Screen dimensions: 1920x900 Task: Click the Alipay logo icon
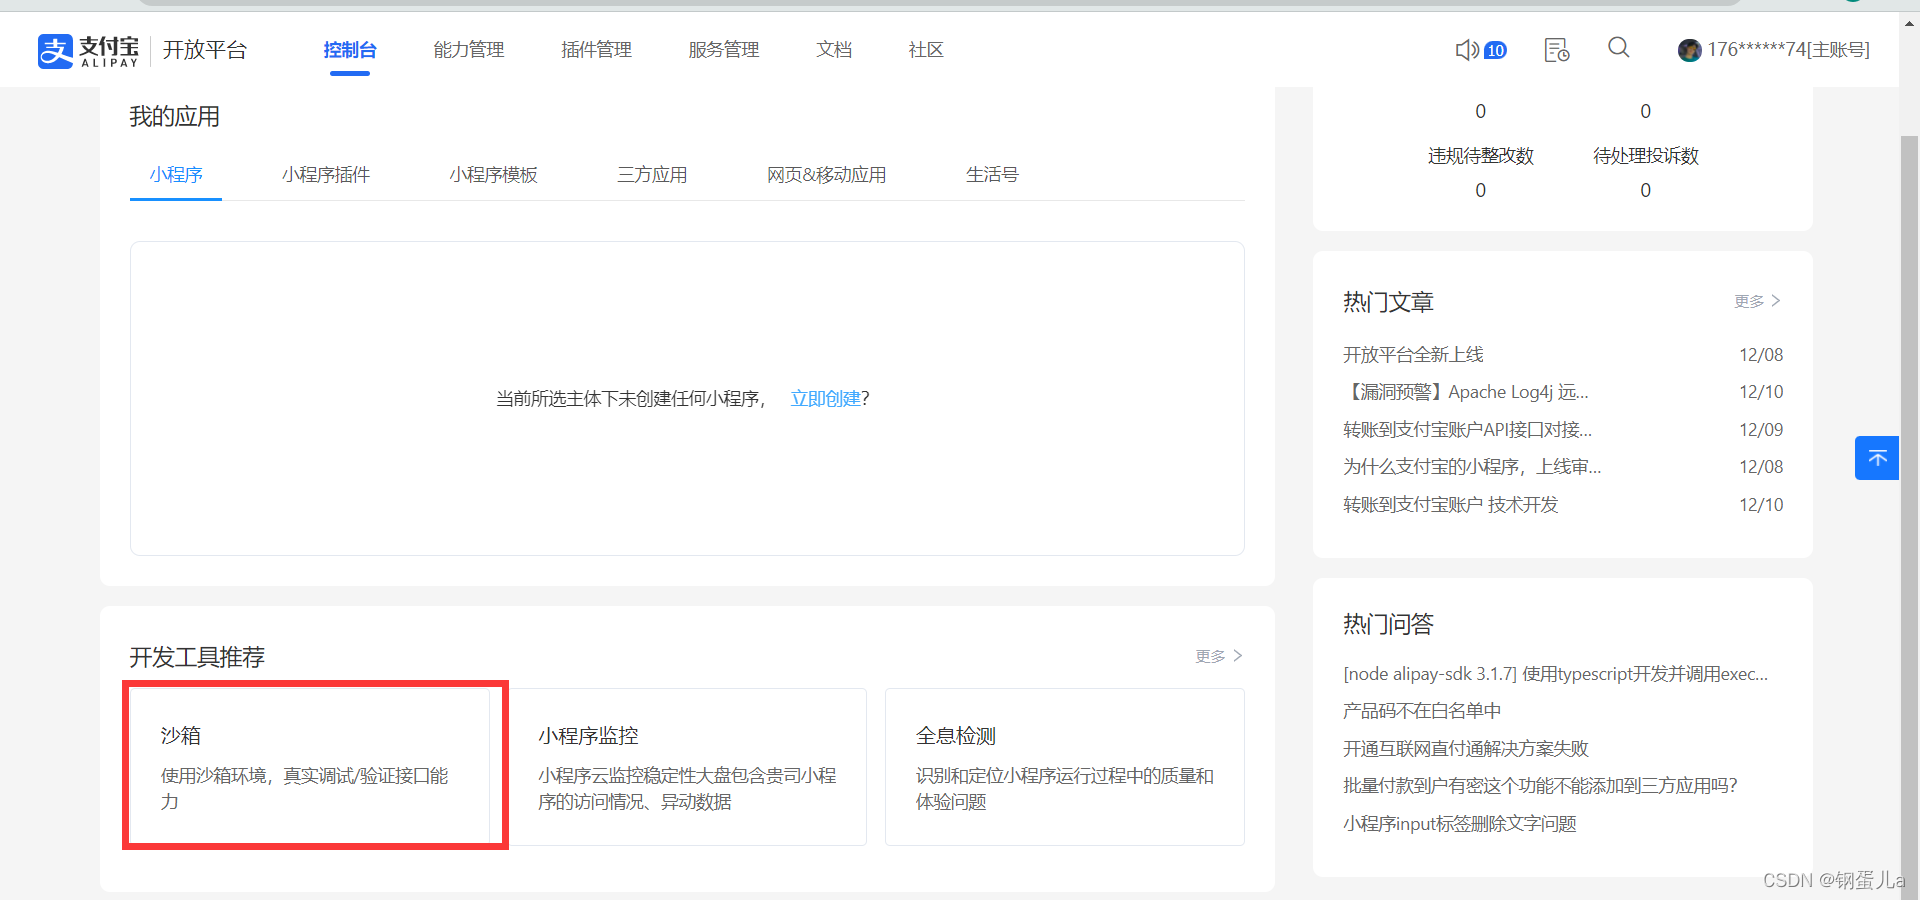pos(56,50)
